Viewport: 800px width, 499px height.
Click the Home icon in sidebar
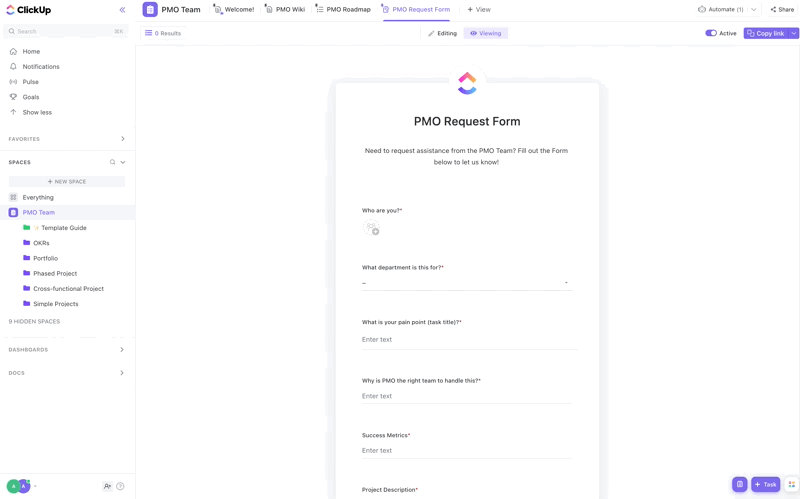click(13, 52)
